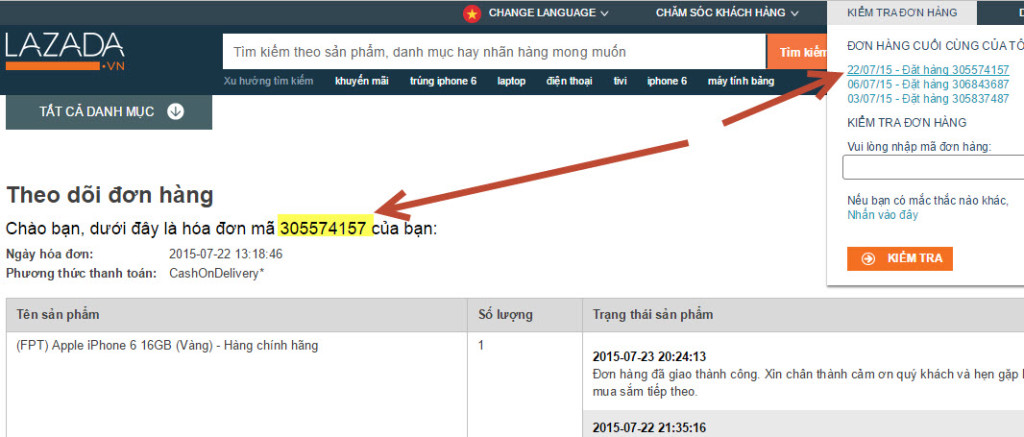Select the điện thoại trending search
Screen dimensions: 1024x437
(x=569, y=81)
